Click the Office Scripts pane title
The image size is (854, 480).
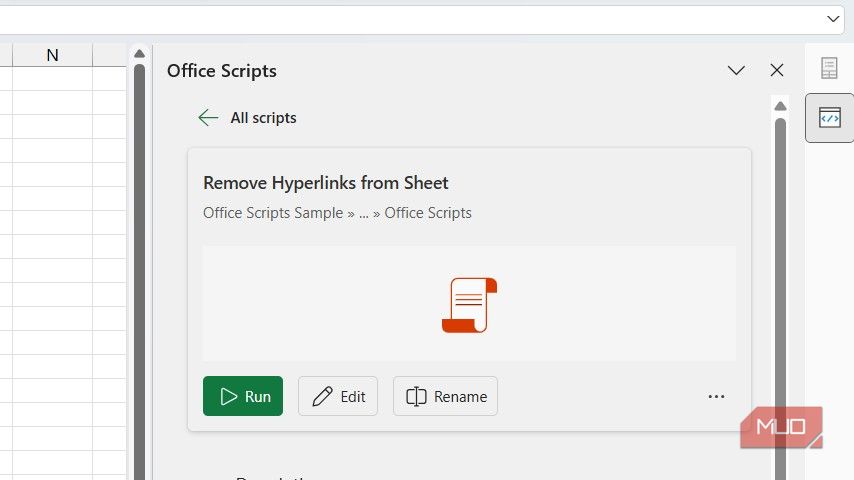pyautogui.click(x=222, y=71)
